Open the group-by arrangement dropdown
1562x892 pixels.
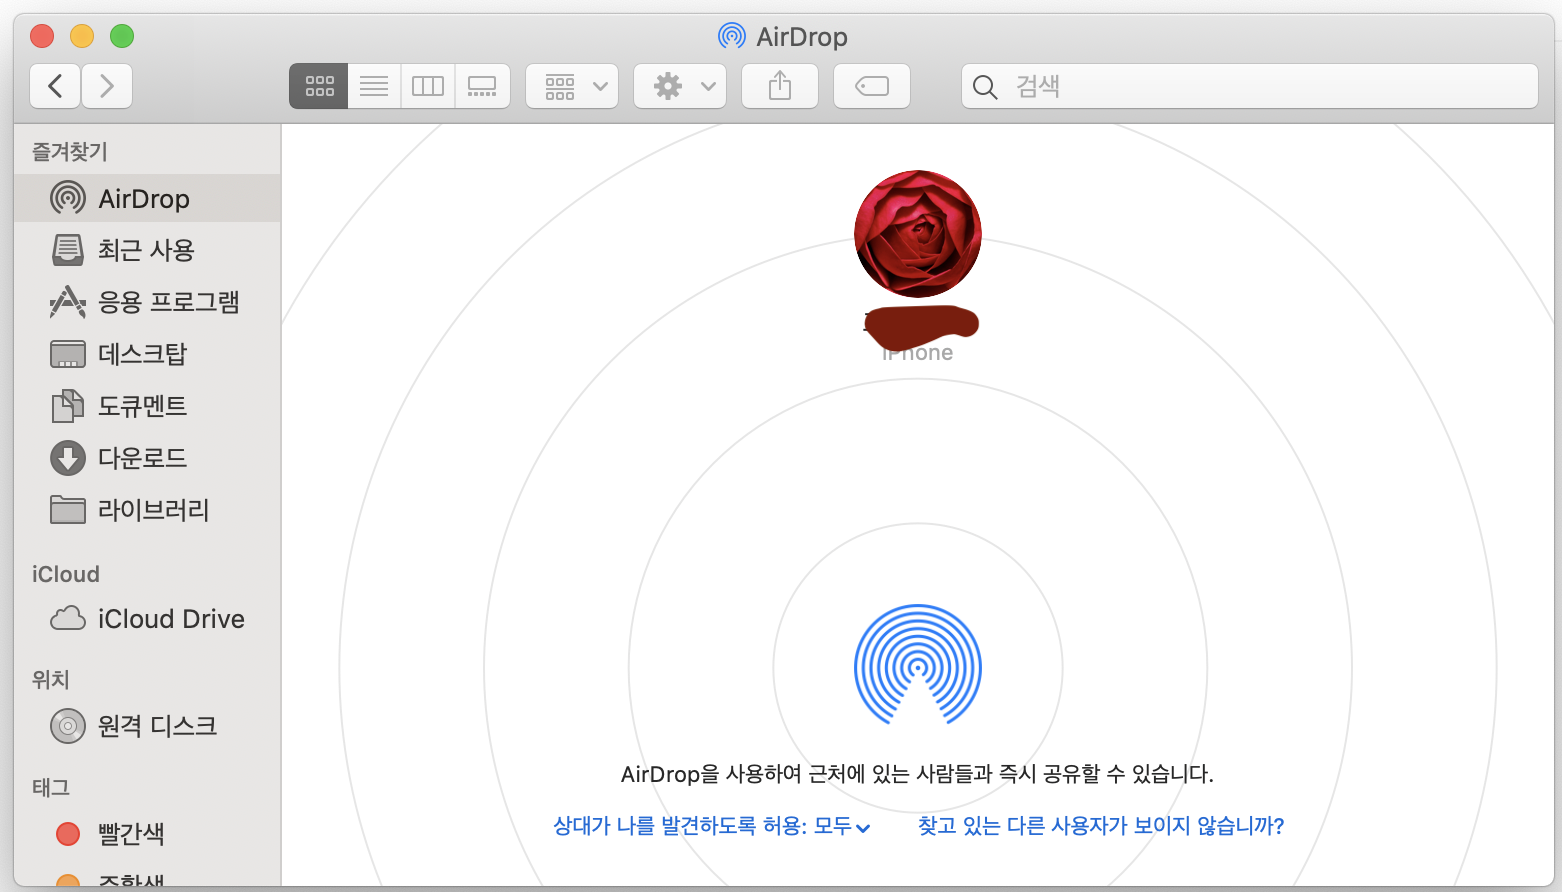point(572,86)
